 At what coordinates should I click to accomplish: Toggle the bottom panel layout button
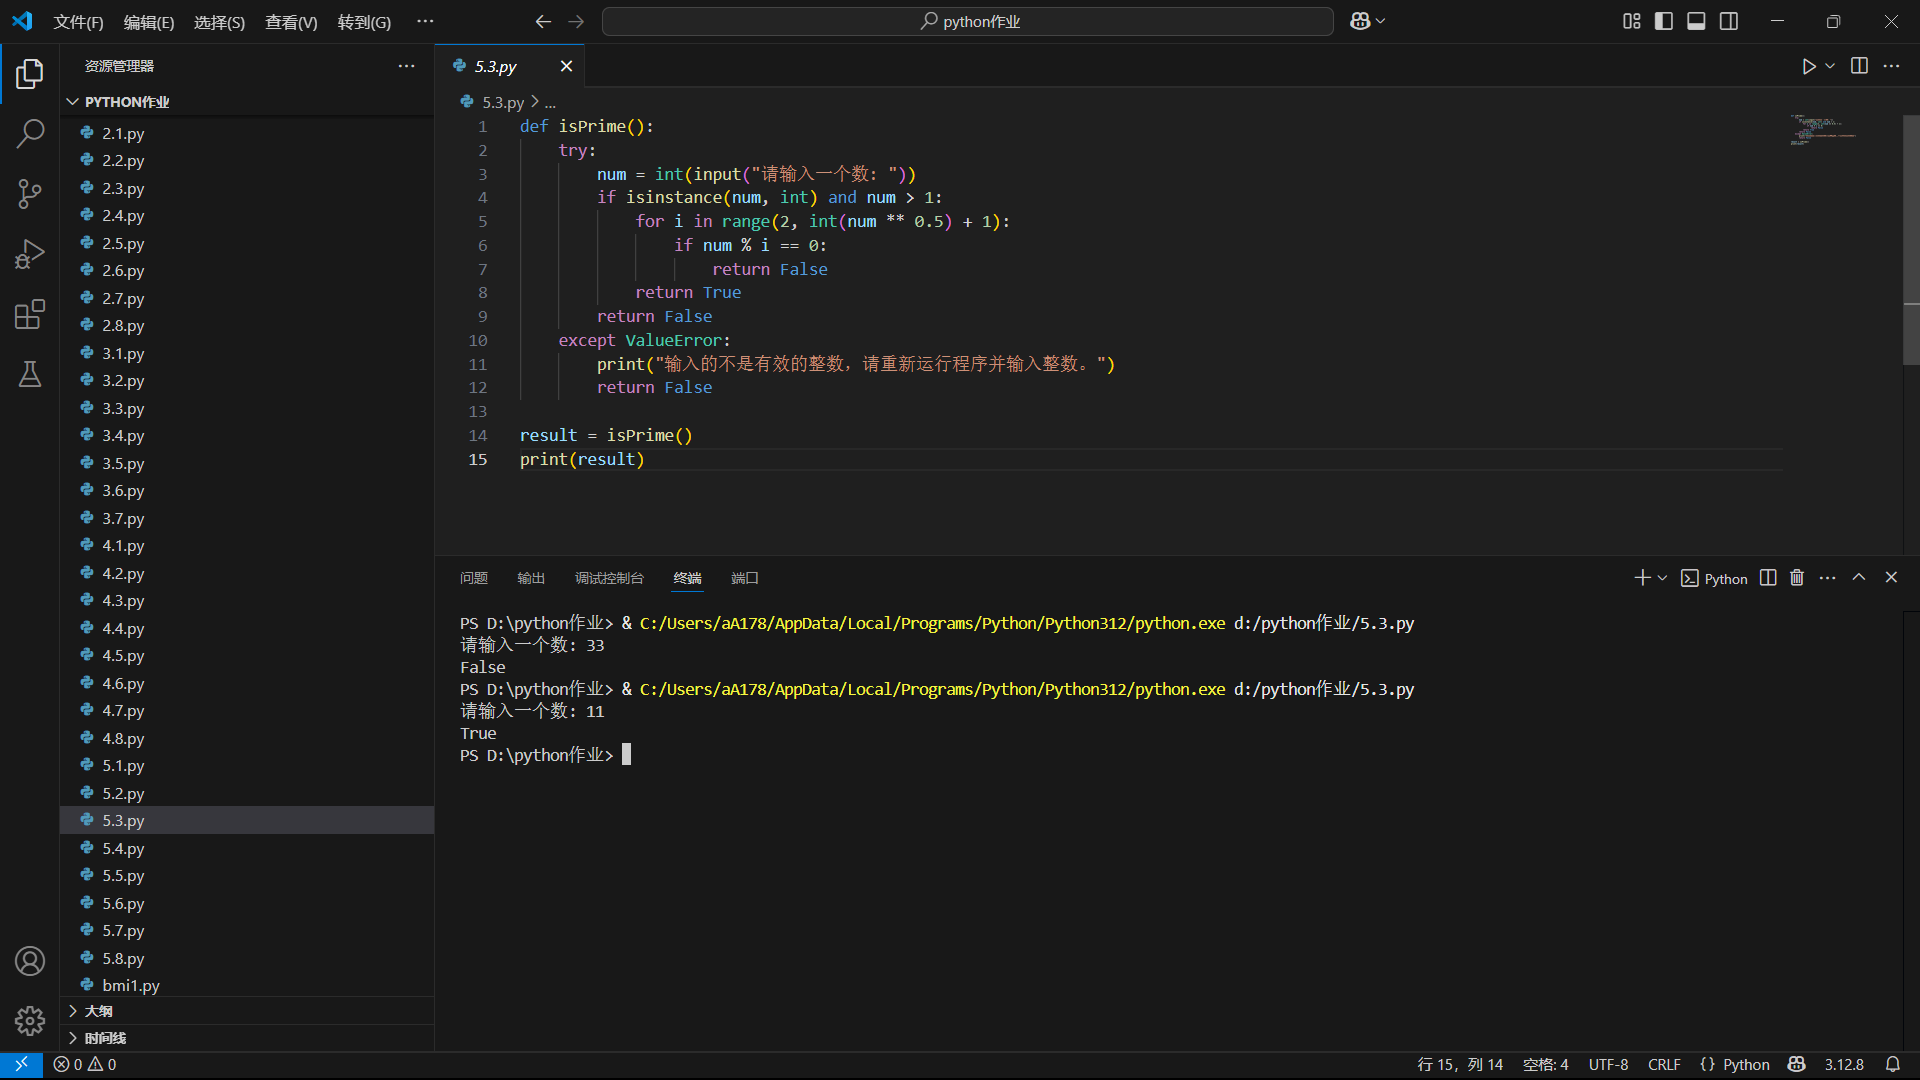point(1696,21)
